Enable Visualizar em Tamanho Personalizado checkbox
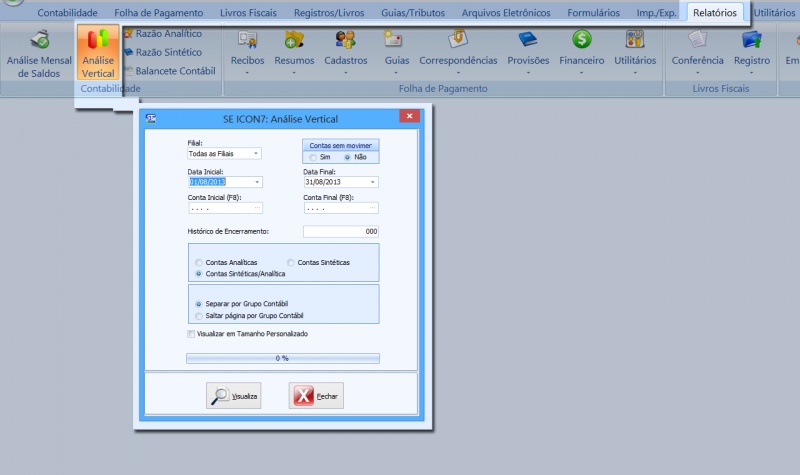 click(191, 333)
